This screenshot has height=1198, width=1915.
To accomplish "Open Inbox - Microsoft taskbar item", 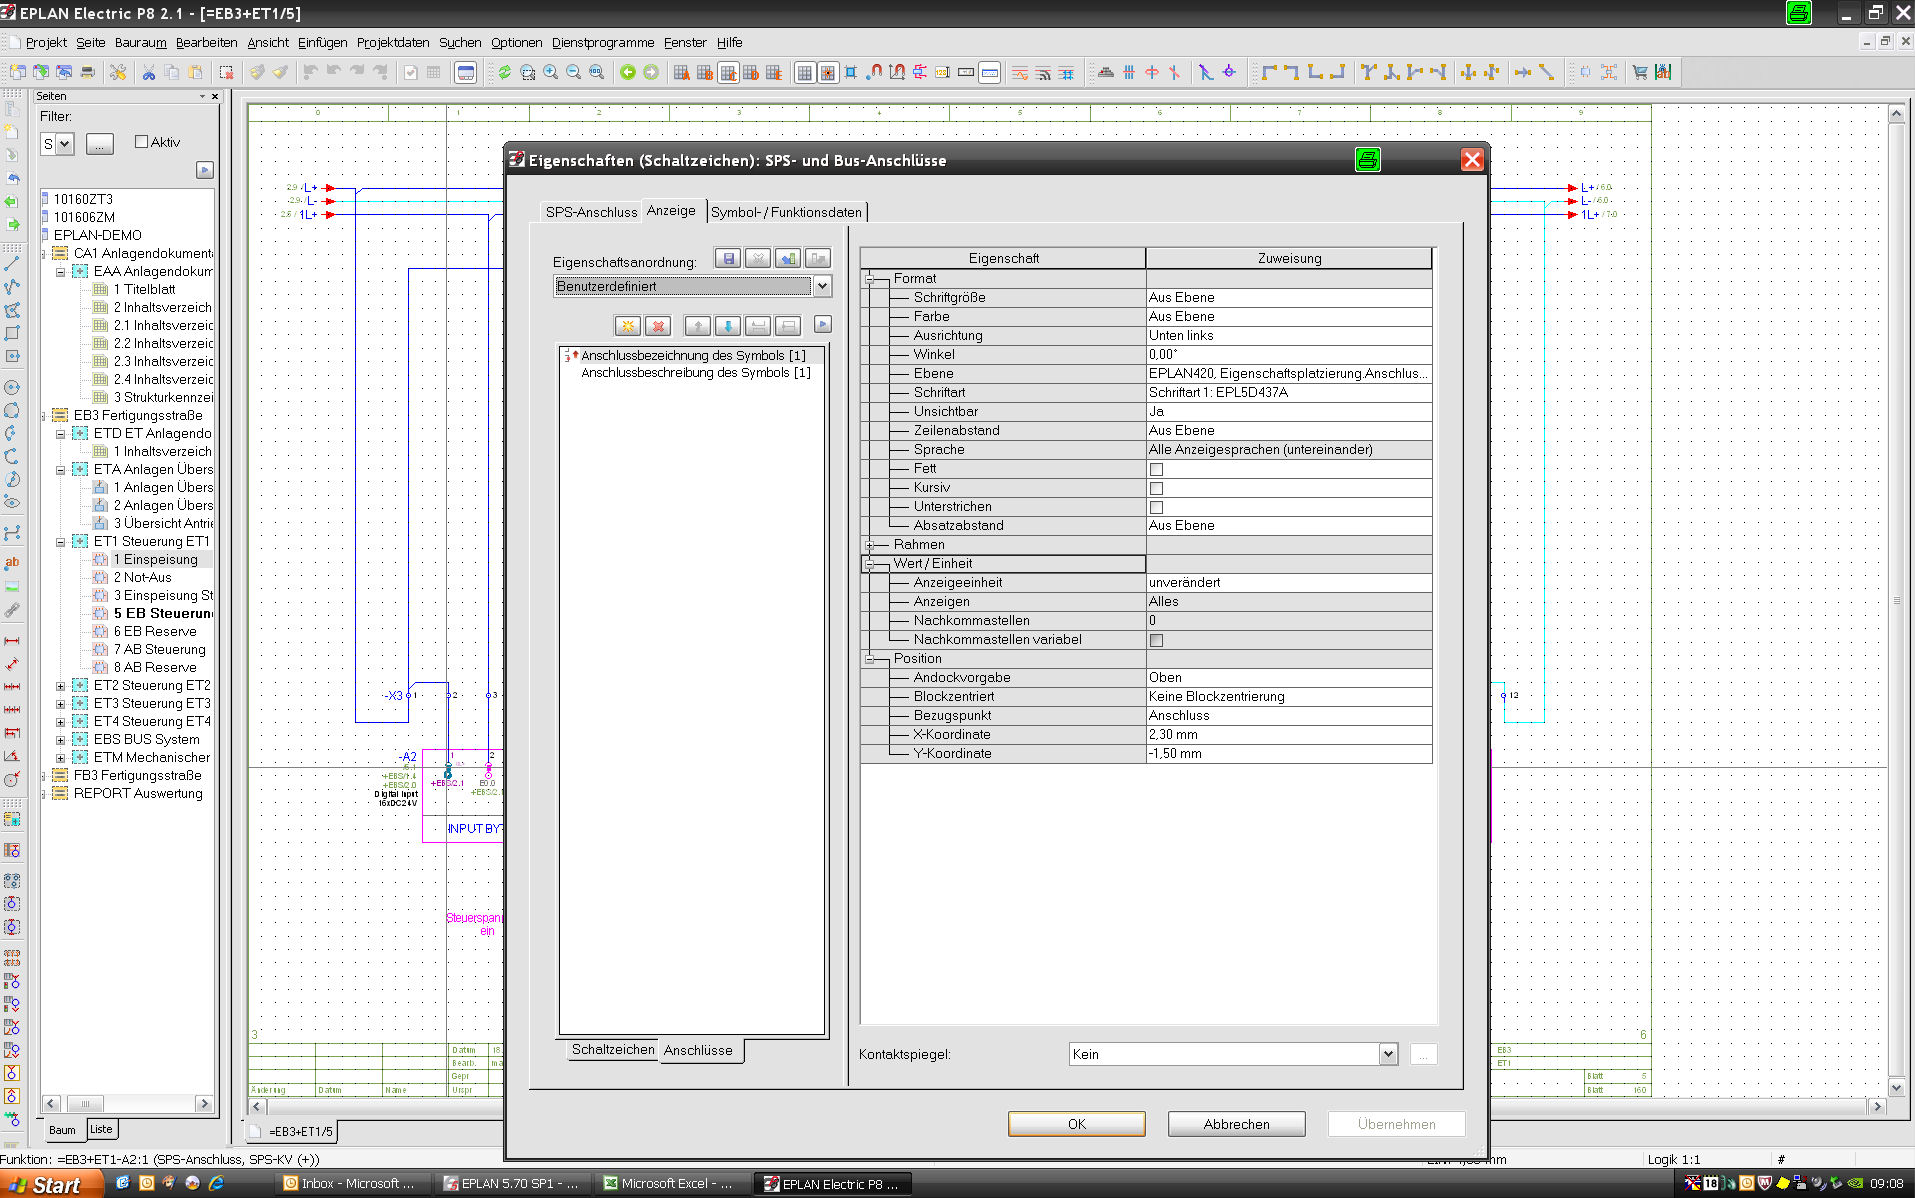I will click(x=355, y=1184).
